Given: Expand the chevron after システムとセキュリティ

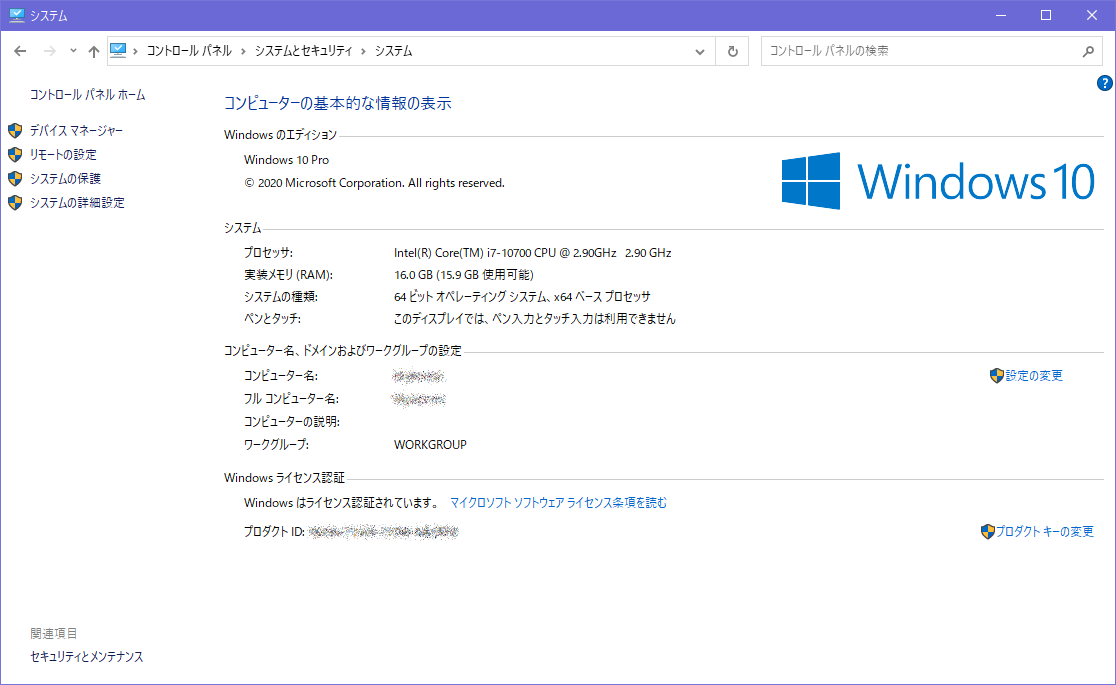Looking at the screenshot, I should [364, 51].
